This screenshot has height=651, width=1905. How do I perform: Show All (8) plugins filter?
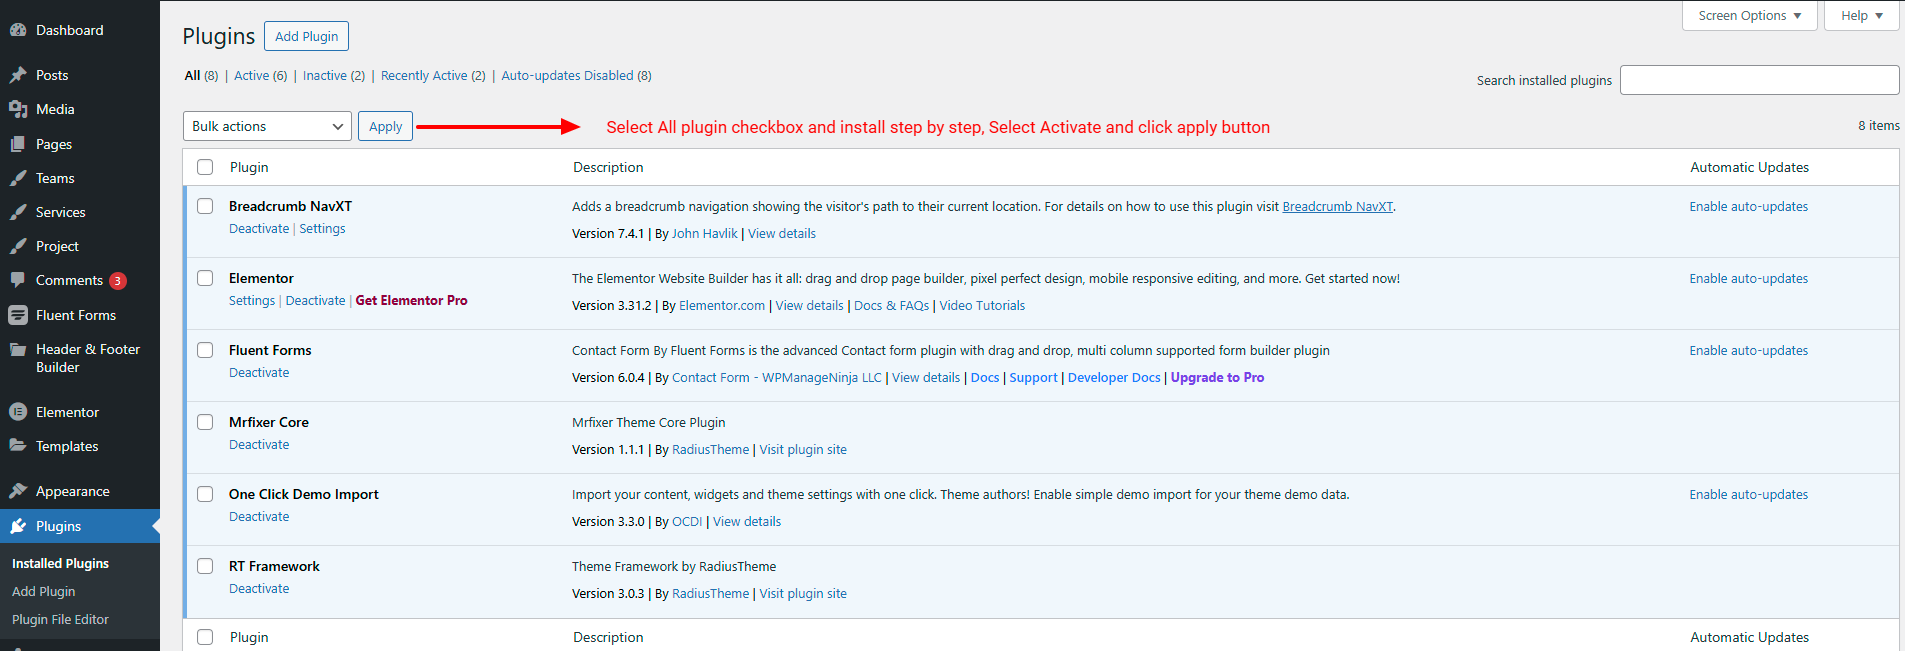[x=201, y=75]
